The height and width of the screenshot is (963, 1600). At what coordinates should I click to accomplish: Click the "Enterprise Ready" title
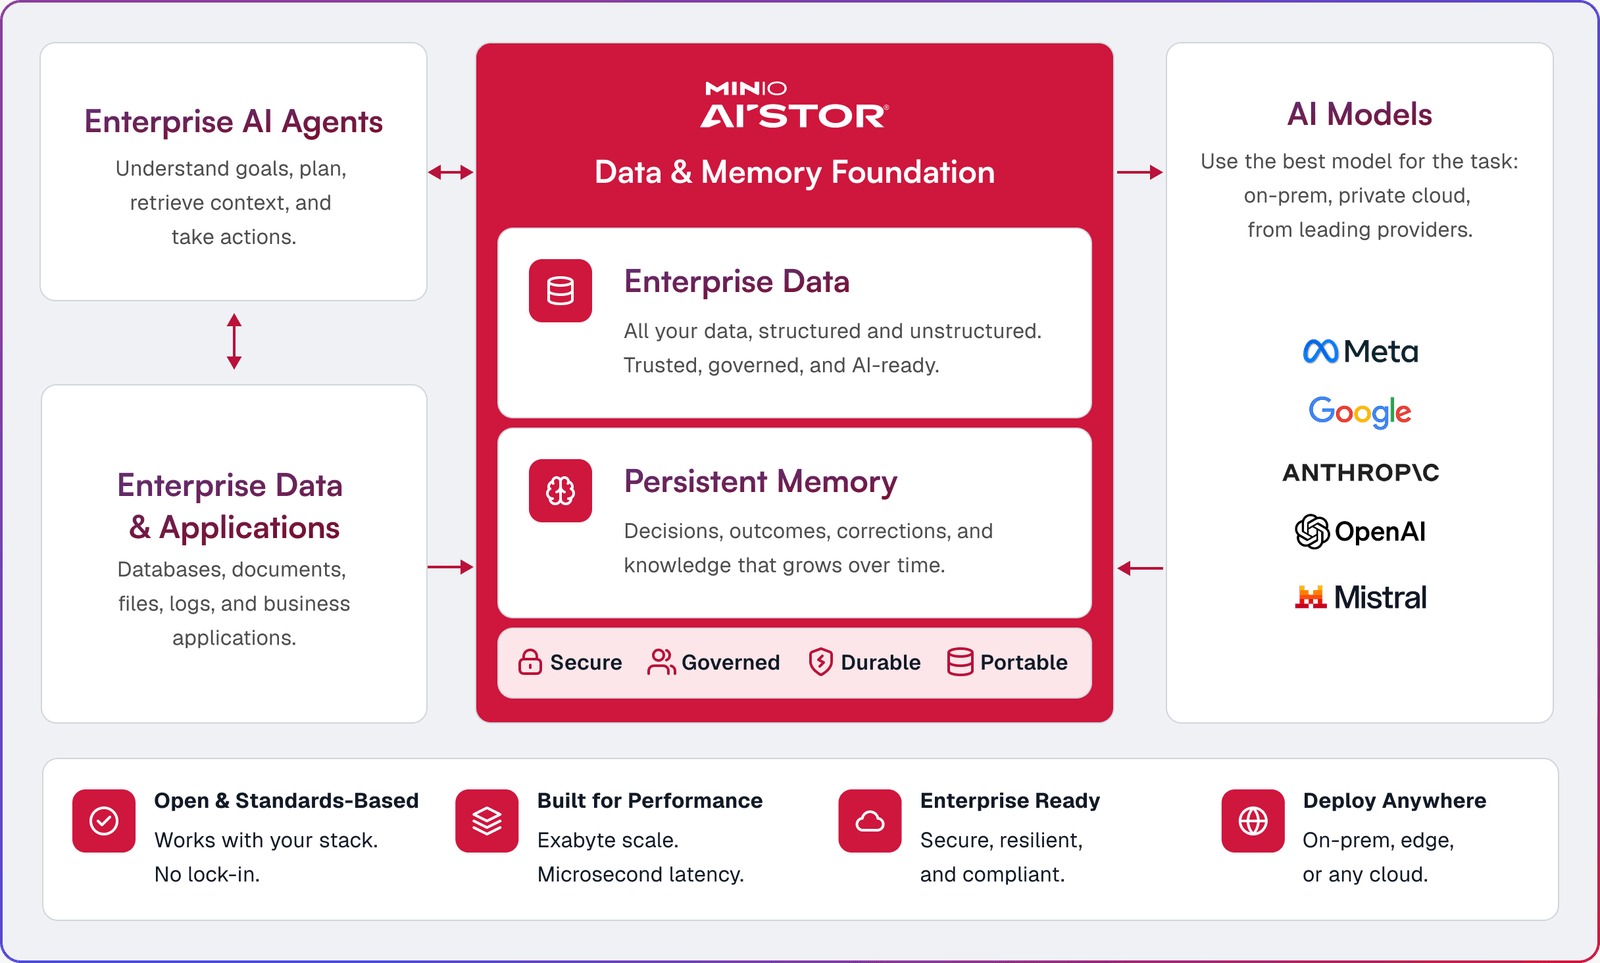coord(1010,800)
